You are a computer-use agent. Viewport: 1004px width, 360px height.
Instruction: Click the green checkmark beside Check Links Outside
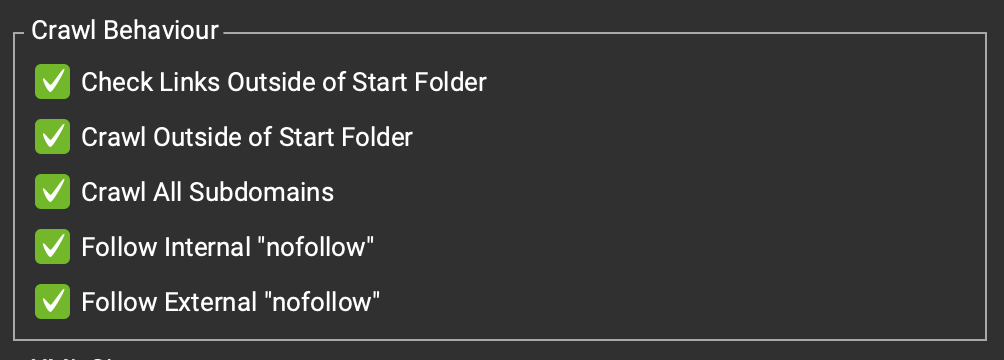[53, 81]
